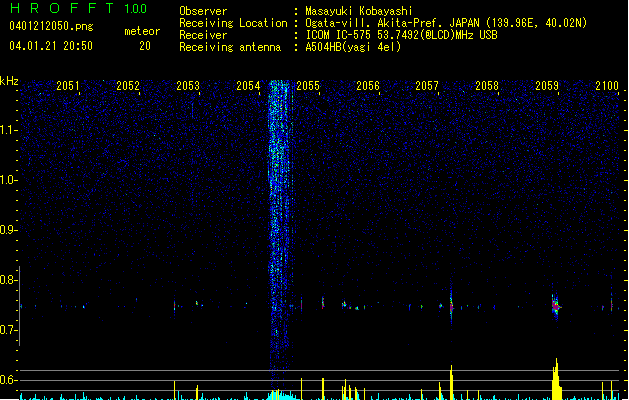Click the 2051 time marker
Viewport: 629px width, 400px height.
[x=68, y=86]
